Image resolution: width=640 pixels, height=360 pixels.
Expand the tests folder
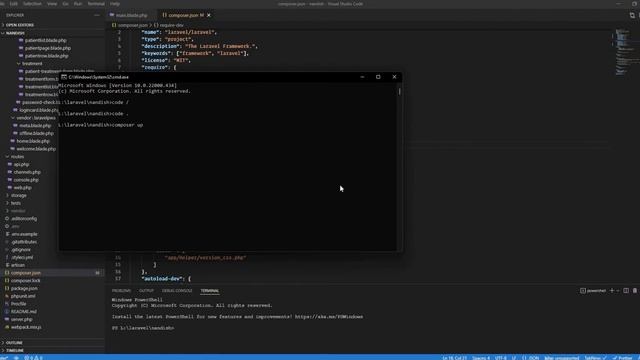click(16, 203)
